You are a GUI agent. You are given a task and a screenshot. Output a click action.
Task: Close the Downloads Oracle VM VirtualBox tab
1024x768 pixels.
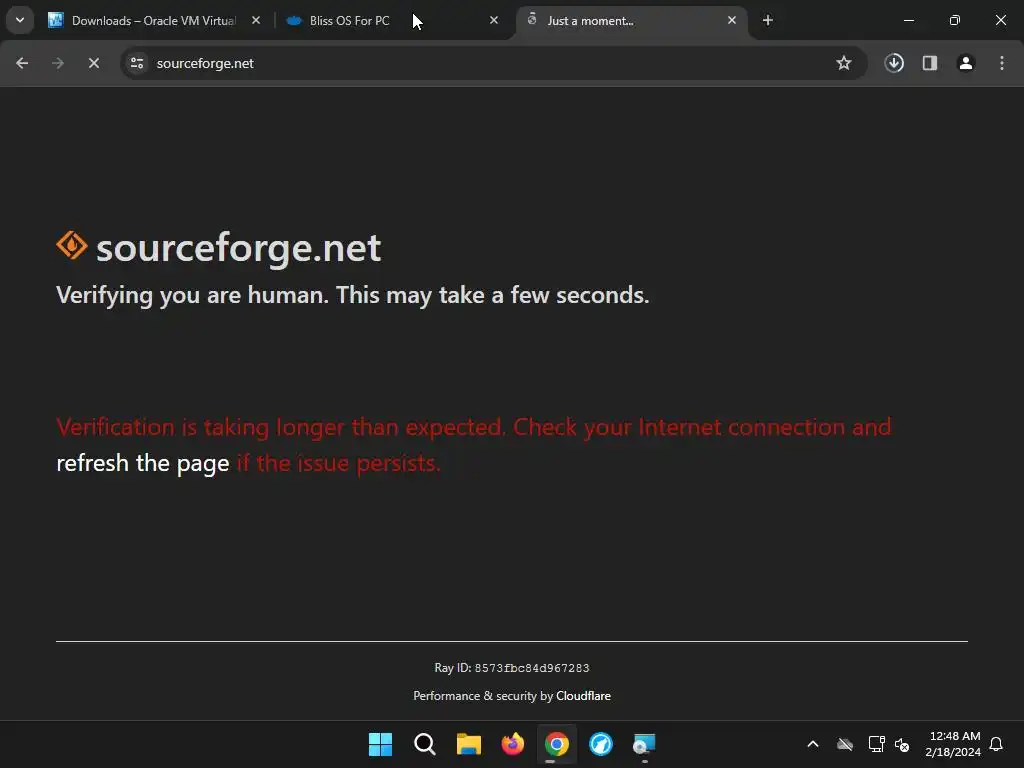[x=256, y=20]
